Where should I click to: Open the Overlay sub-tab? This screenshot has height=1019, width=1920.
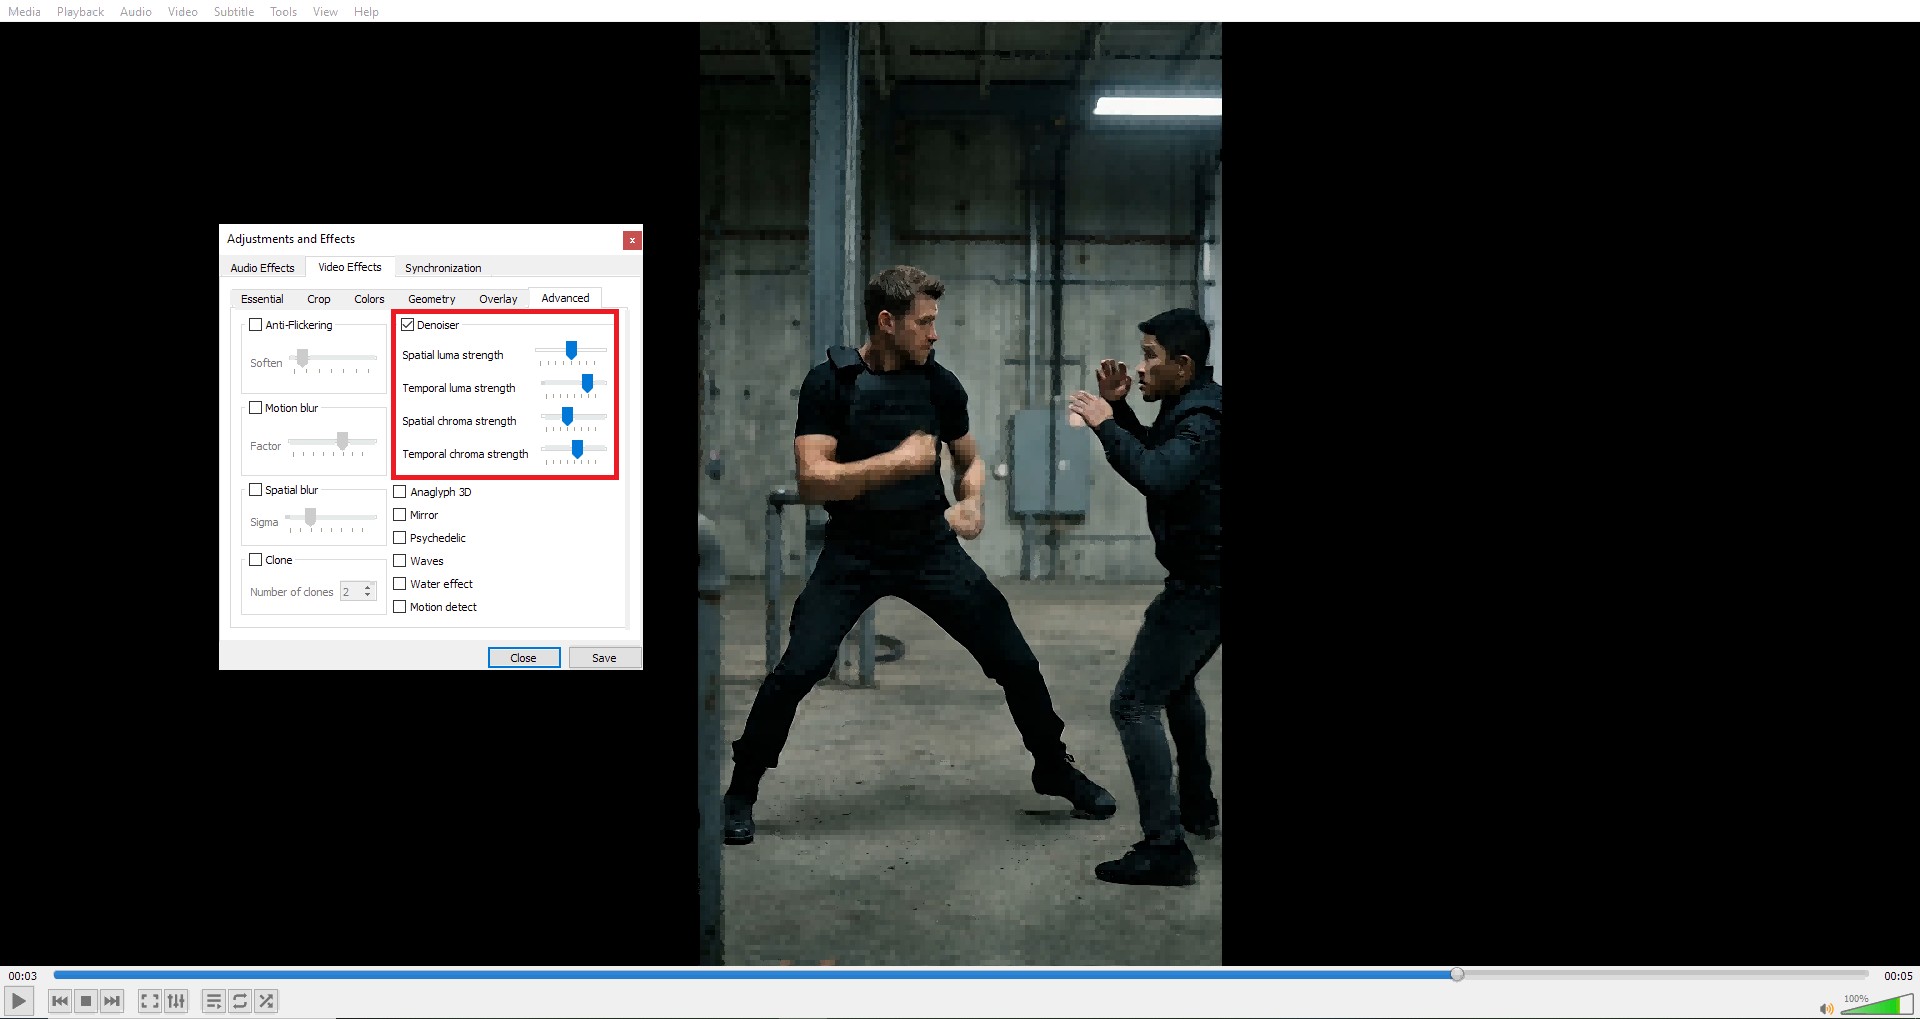[498, 299]
